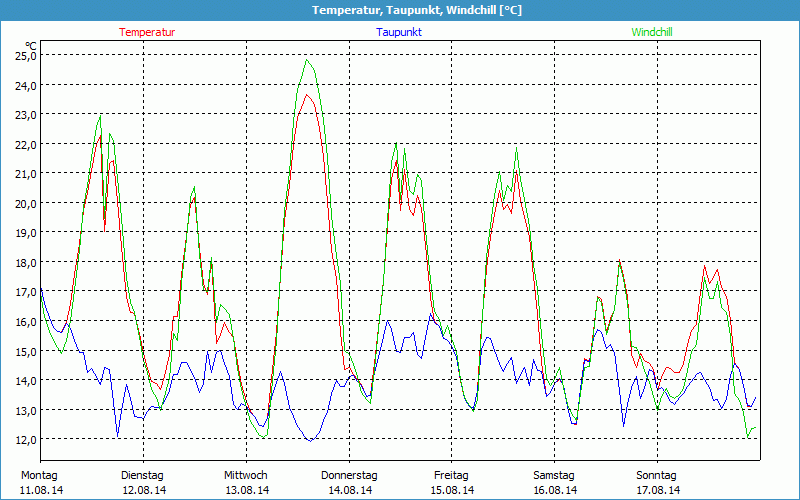Click the red Temperatur legend label
The height and width of the screenshot is (500, 800).
point(147,32)
